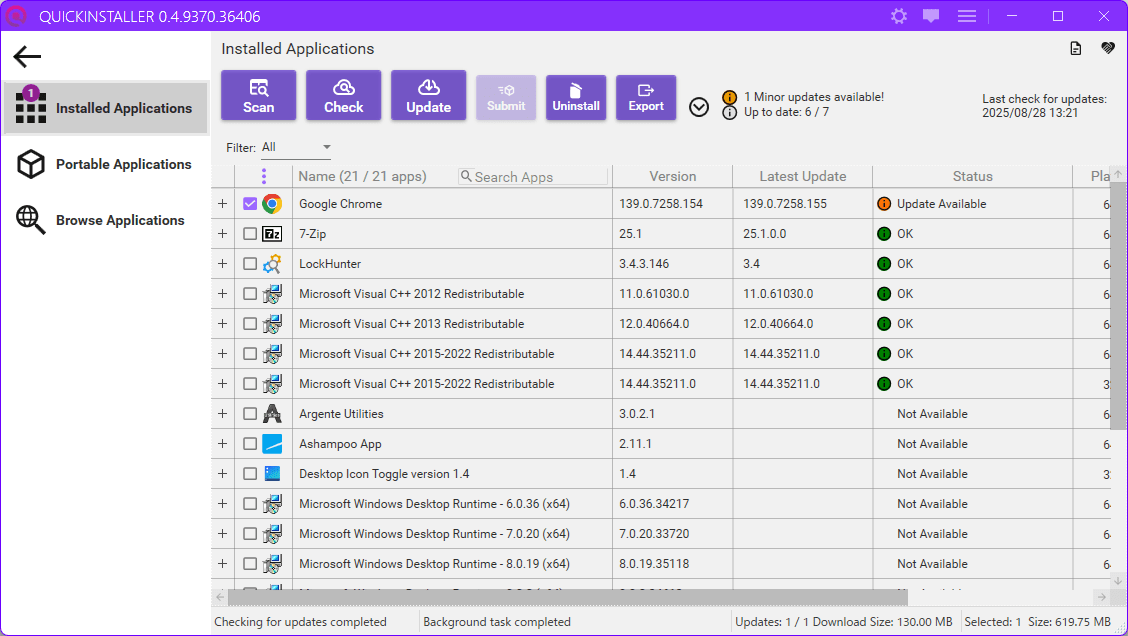The image size is (1128, 636).
Task: Click orange update-available icon for Chrome
Action: click(884, 204)
